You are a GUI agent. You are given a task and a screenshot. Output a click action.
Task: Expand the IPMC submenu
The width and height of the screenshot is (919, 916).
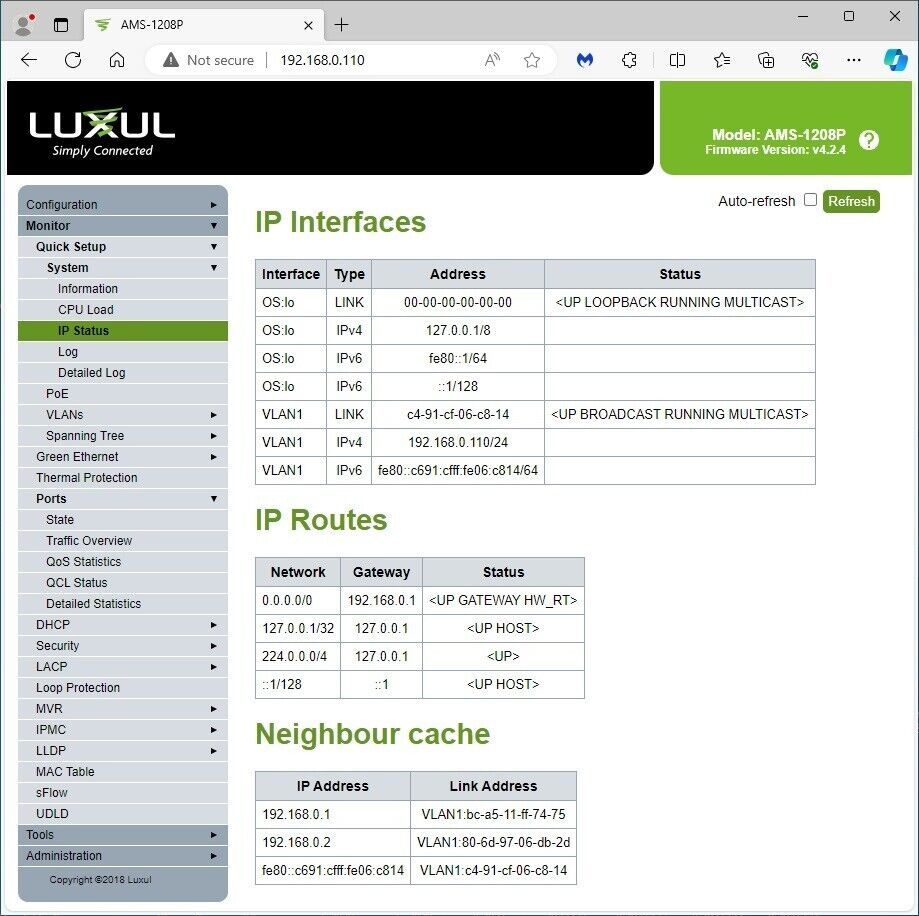point(123,730)
